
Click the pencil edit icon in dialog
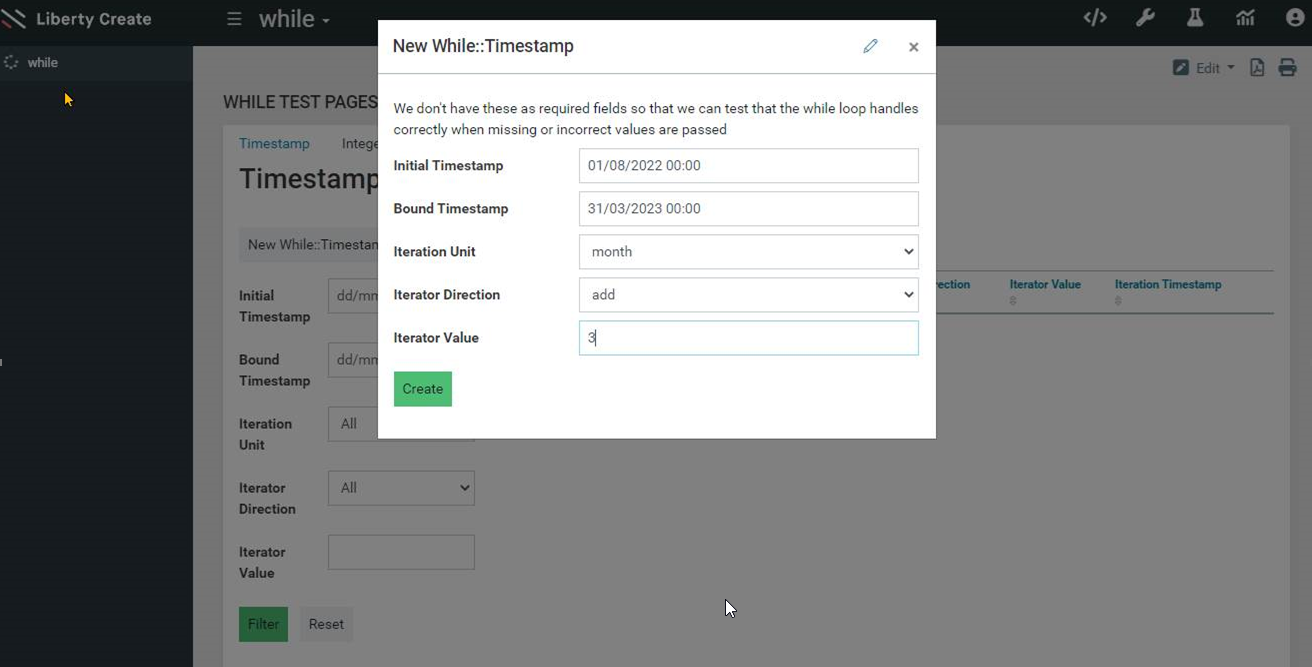pyautogui.click(x=870, y=46)
